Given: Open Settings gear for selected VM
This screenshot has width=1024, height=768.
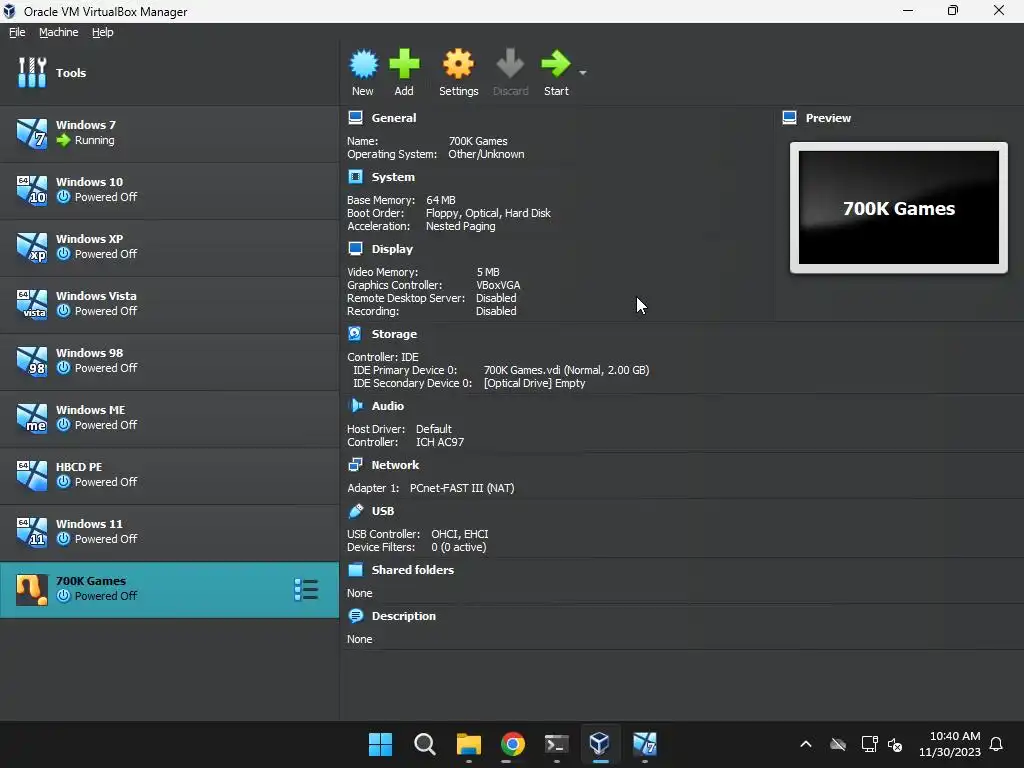Looking at the screenshot, I should pyautogui.click(x=458, y=64).
